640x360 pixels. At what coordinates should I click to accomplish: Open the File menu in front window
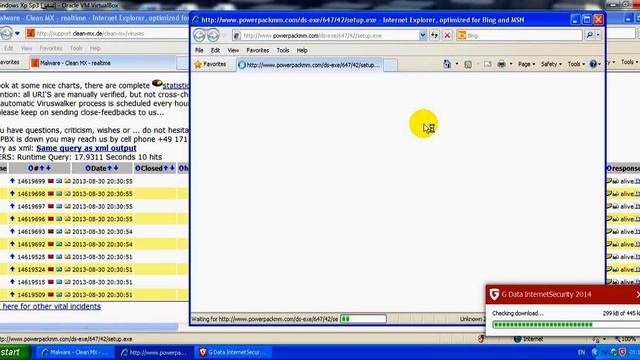pos(199,50)
